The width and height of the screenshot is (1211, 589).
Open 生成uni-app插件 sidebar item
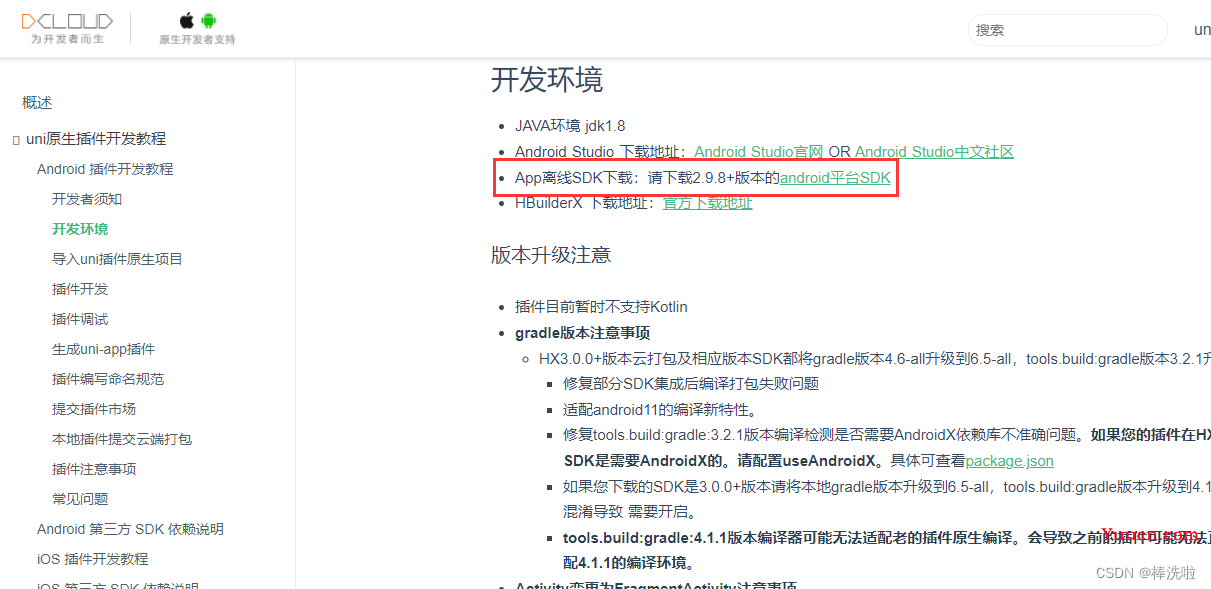pyautogui.click(x=103, y=349)
